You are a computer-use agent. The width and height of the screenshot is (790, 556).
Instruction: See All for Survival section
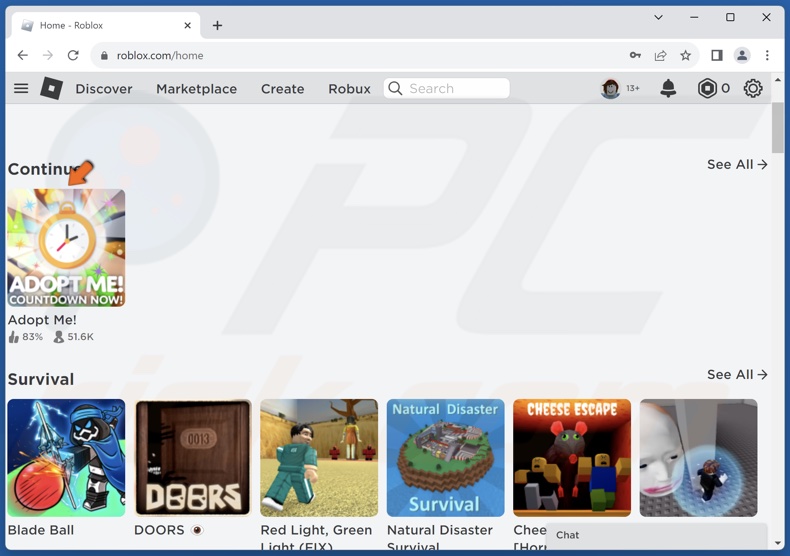tap(737, 374)
